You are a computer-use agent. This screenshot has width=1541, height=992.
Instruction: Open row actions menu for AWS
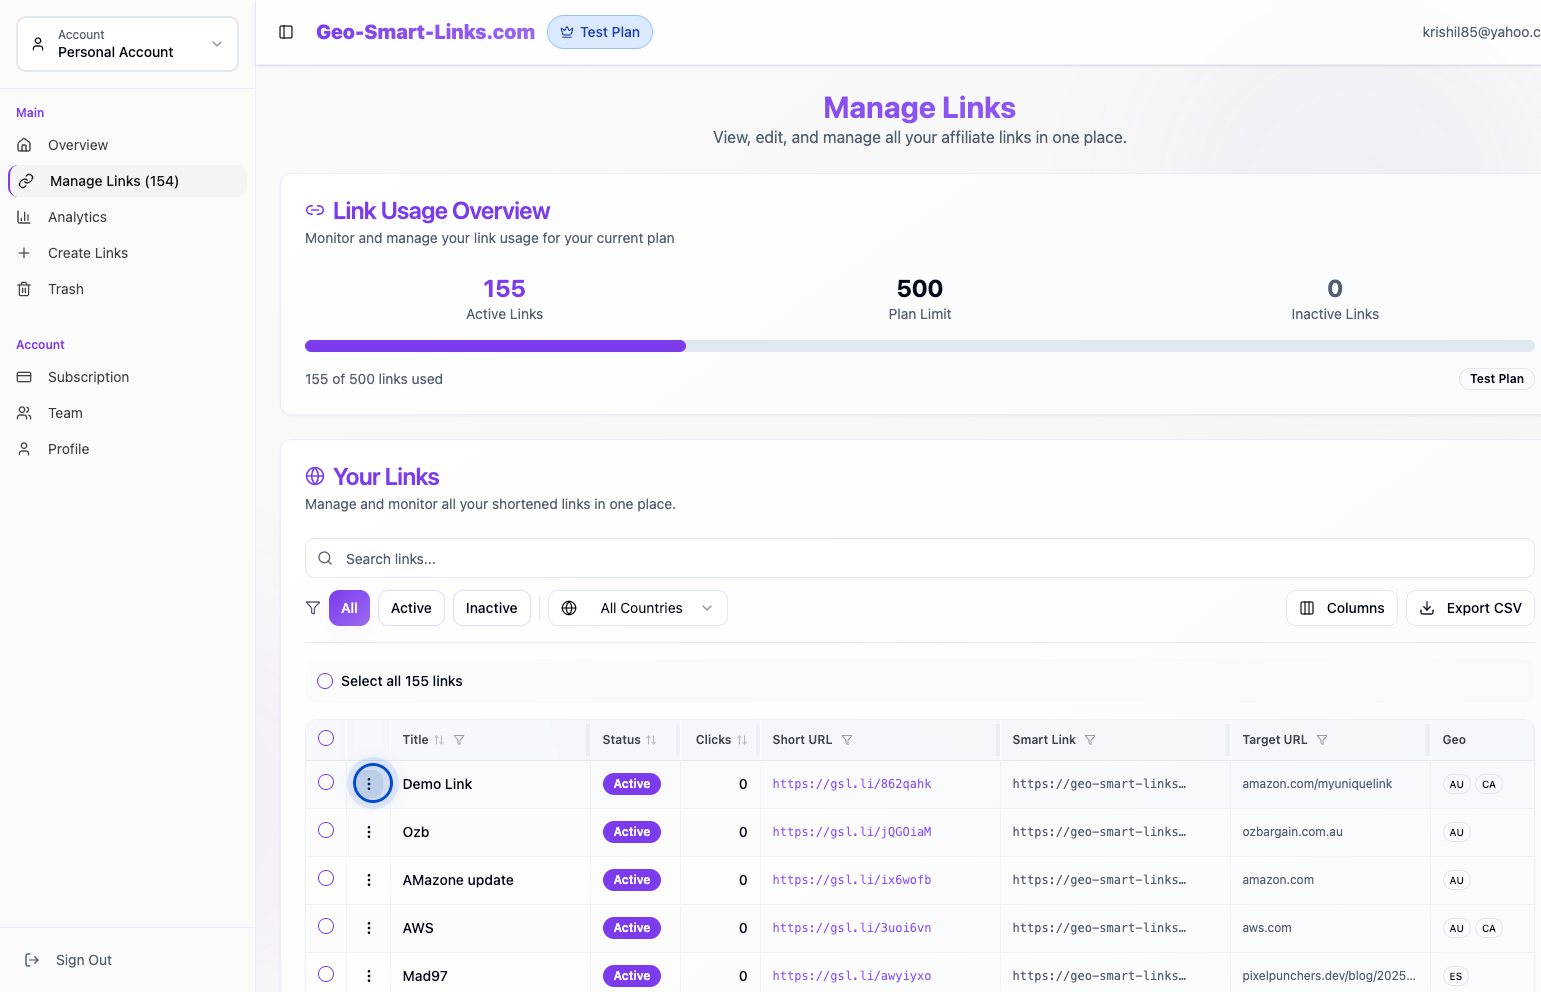(369, 928)
